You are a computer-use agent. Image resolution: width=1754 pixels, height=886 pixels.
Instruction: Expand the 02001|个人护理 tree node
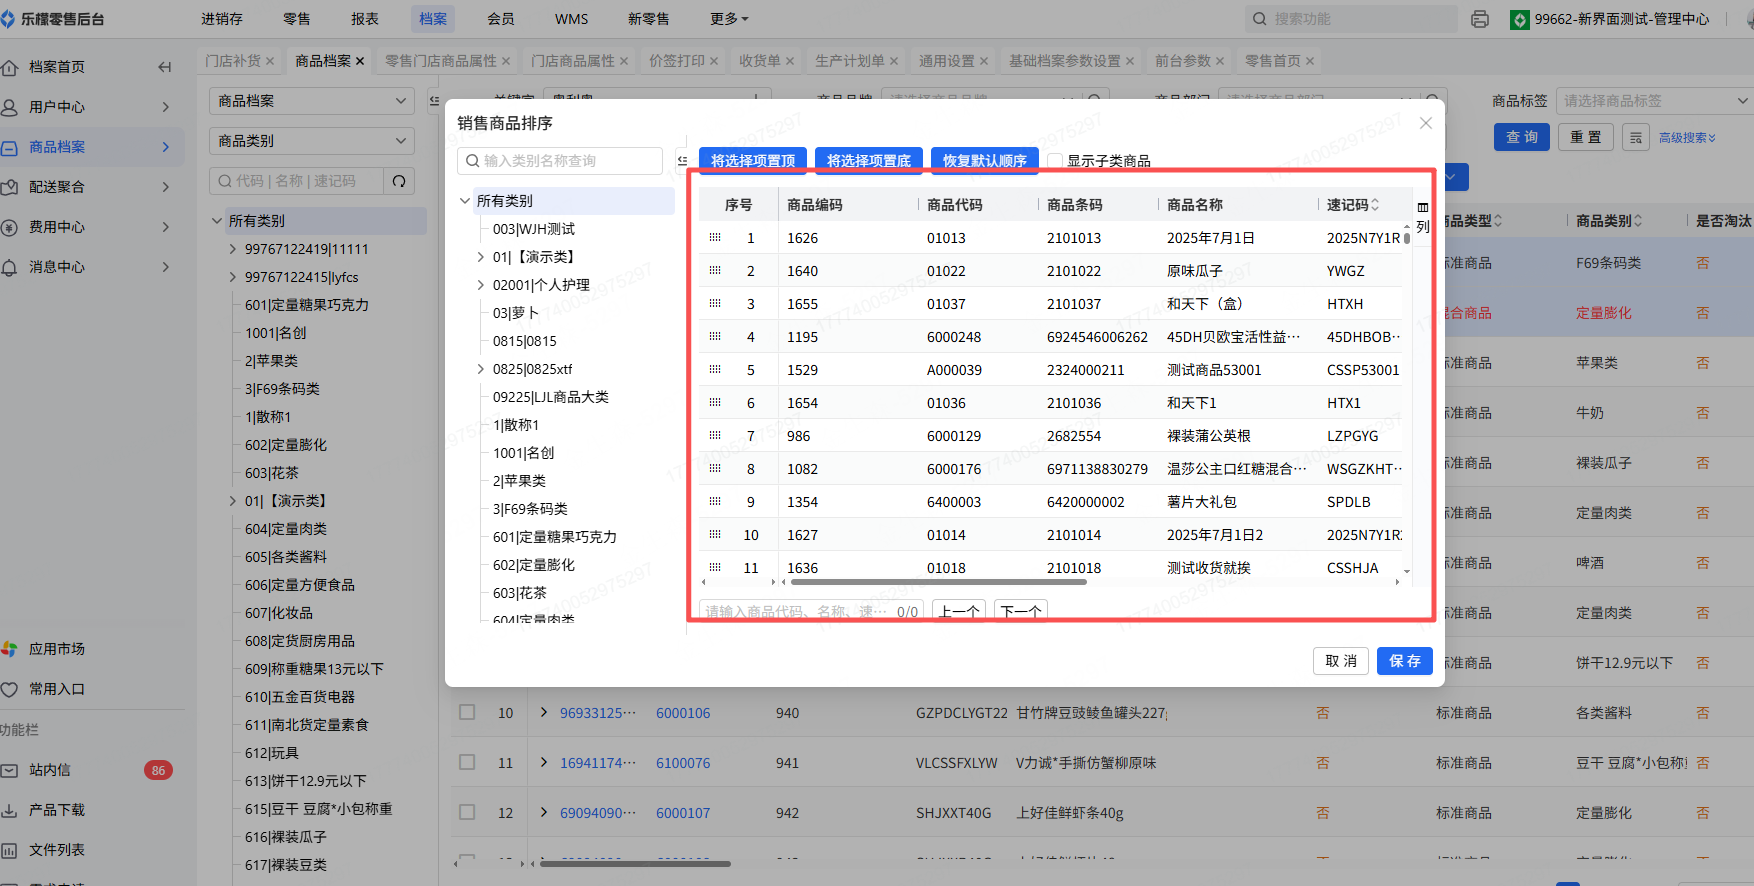[481, 285]
